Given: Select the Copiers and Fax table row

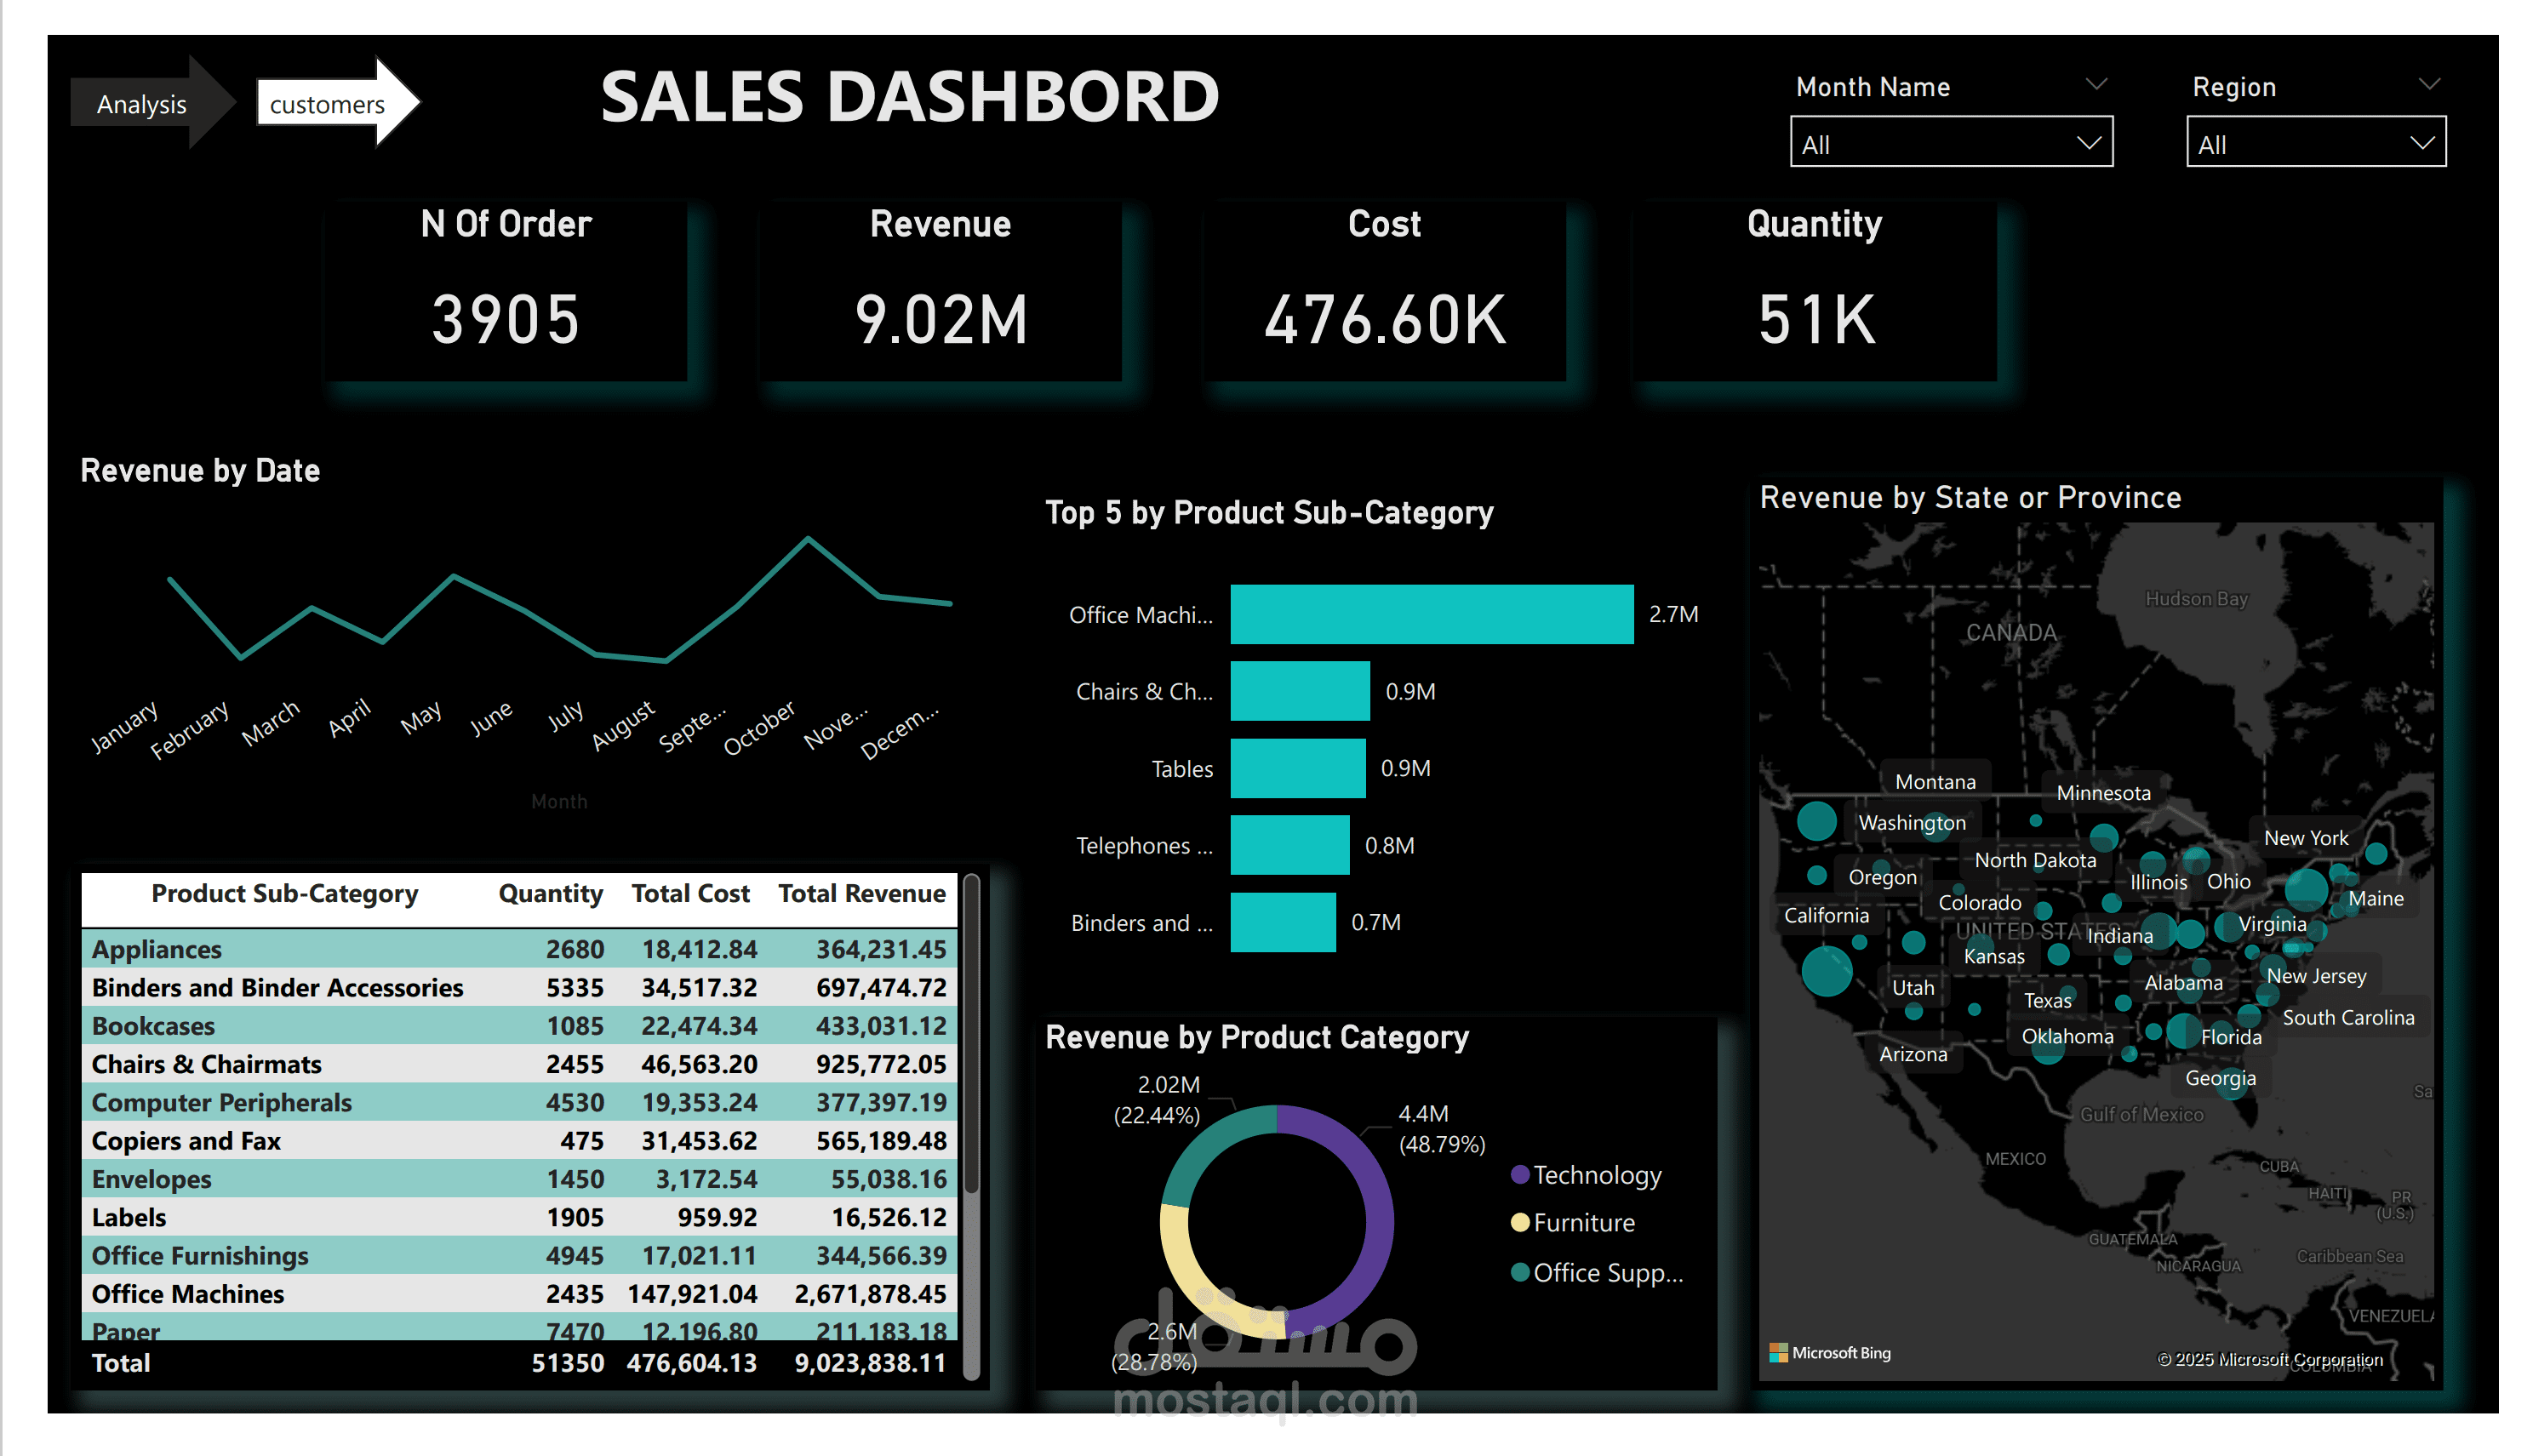Looking at the screenshot, I should 519,1141.
